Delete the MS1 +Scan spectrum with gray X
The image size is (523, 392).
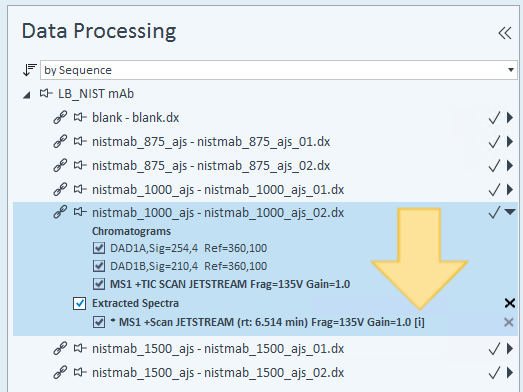click(509, 322)
